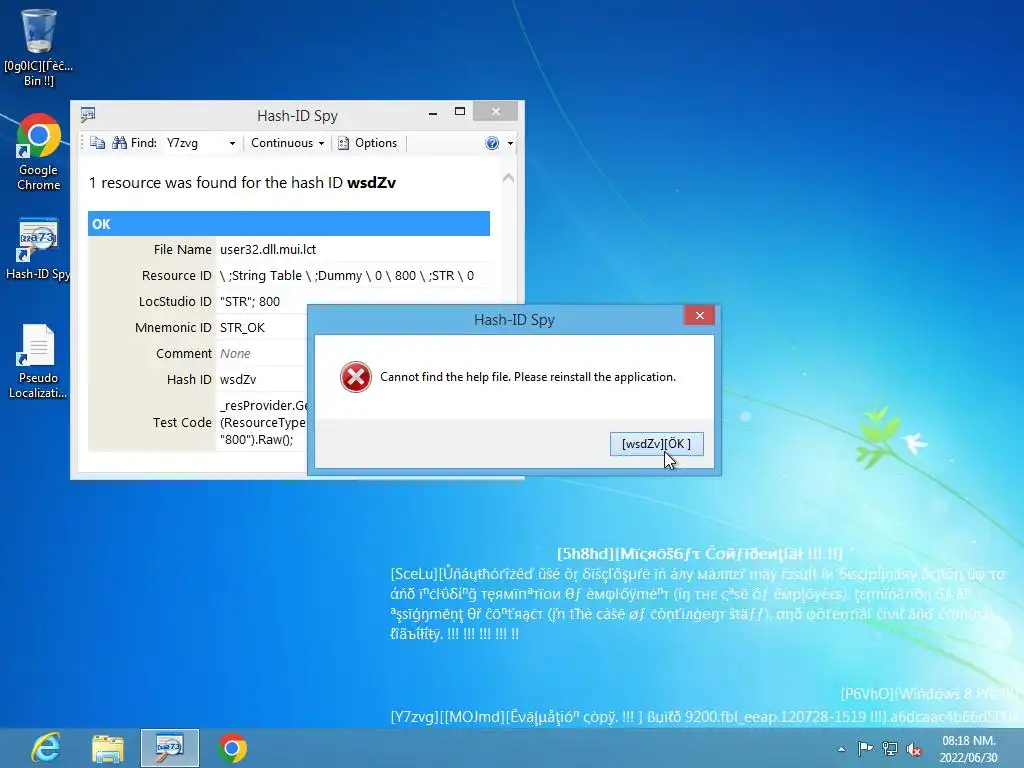Click the resource found summary text
Screen dimensions: 1024x768
[242, 183]
